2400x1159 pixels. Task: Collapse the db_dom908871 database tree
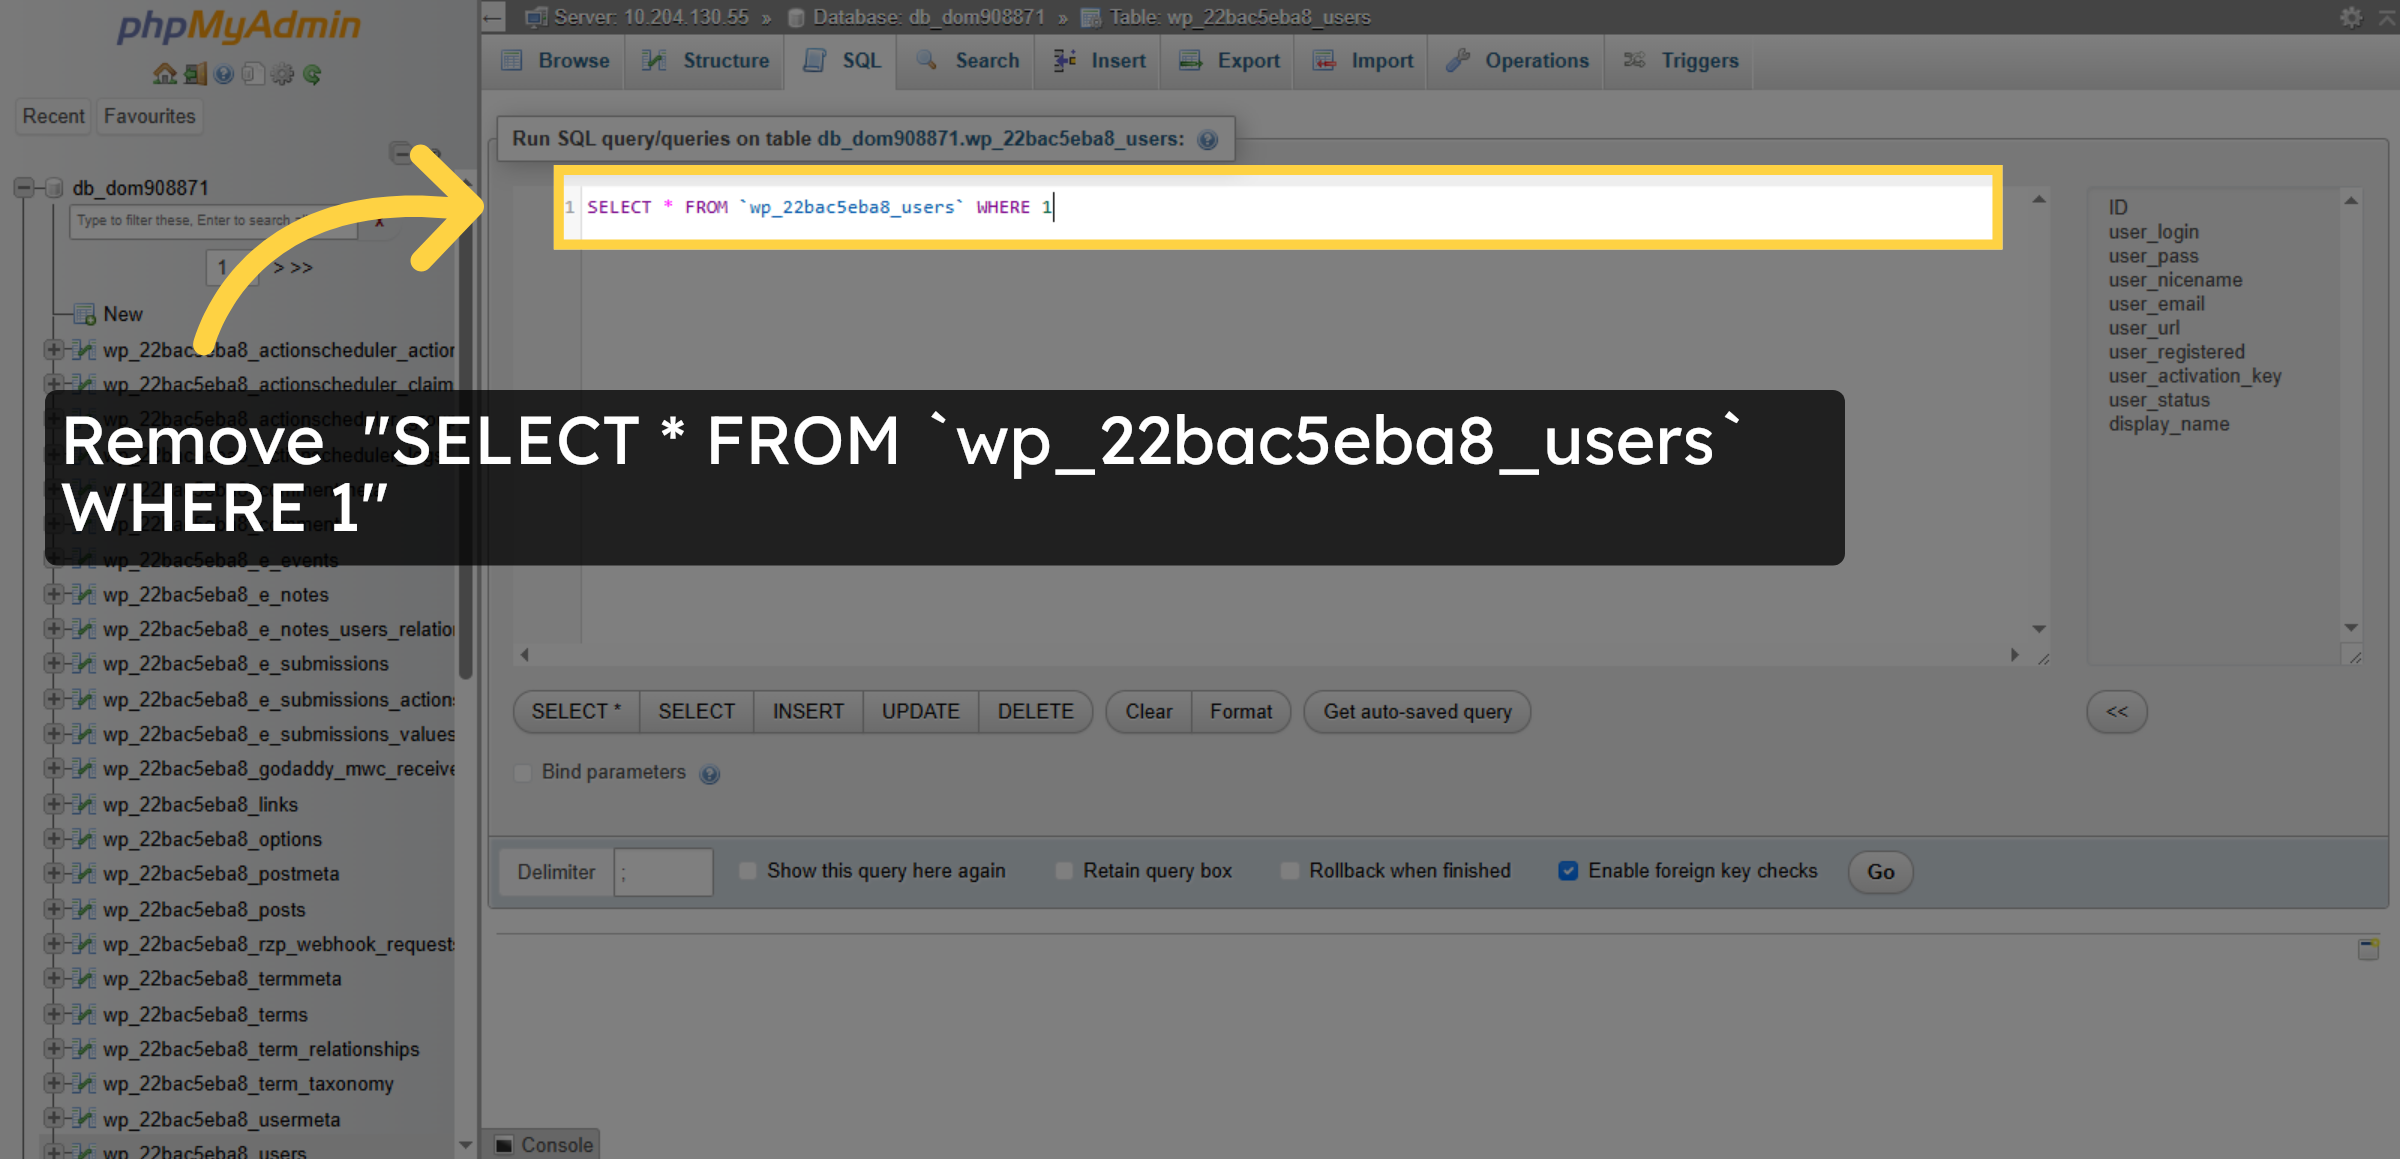coord(22,187)
